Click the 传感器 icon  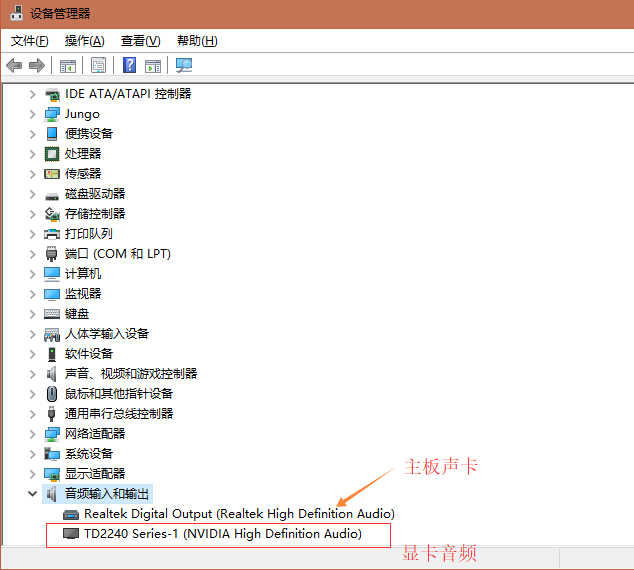(x=52, y=174)
